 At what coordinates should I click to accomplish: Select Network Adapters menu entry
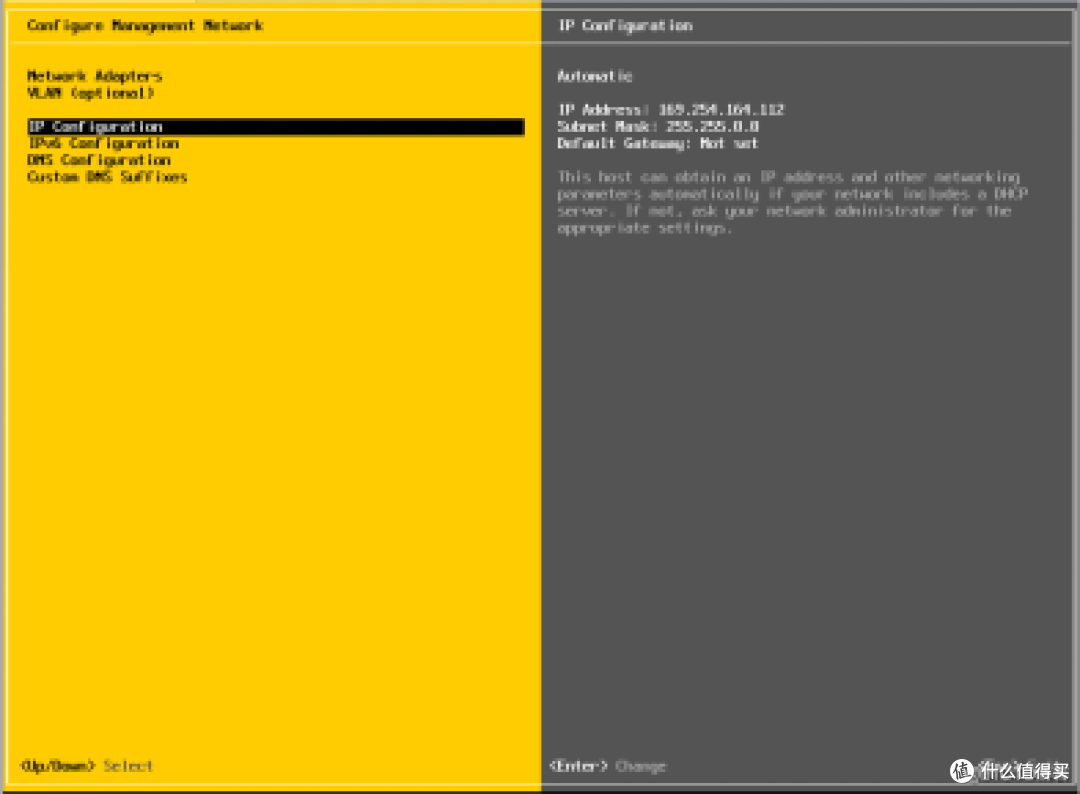tap(94, 76)
